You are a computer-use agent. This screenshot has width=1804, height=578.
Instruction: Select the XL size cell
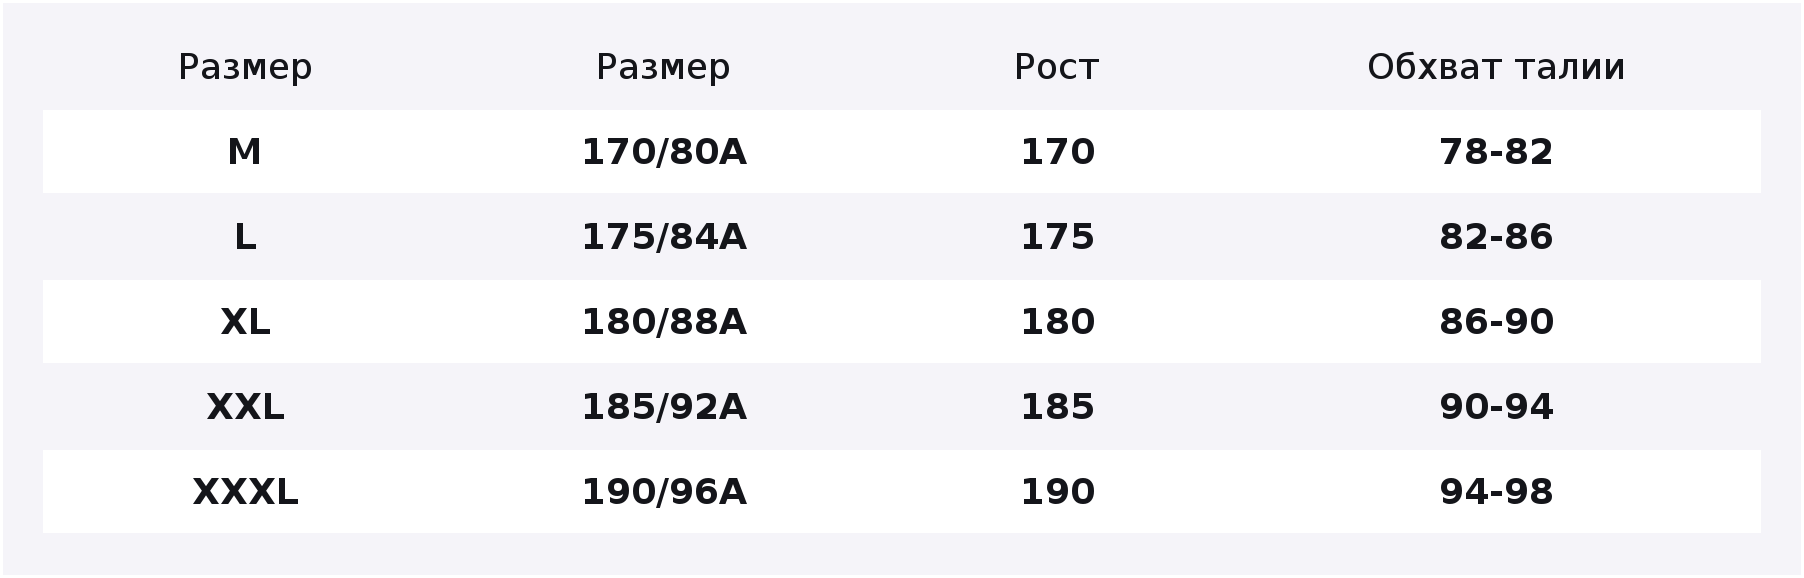(245, 322)
